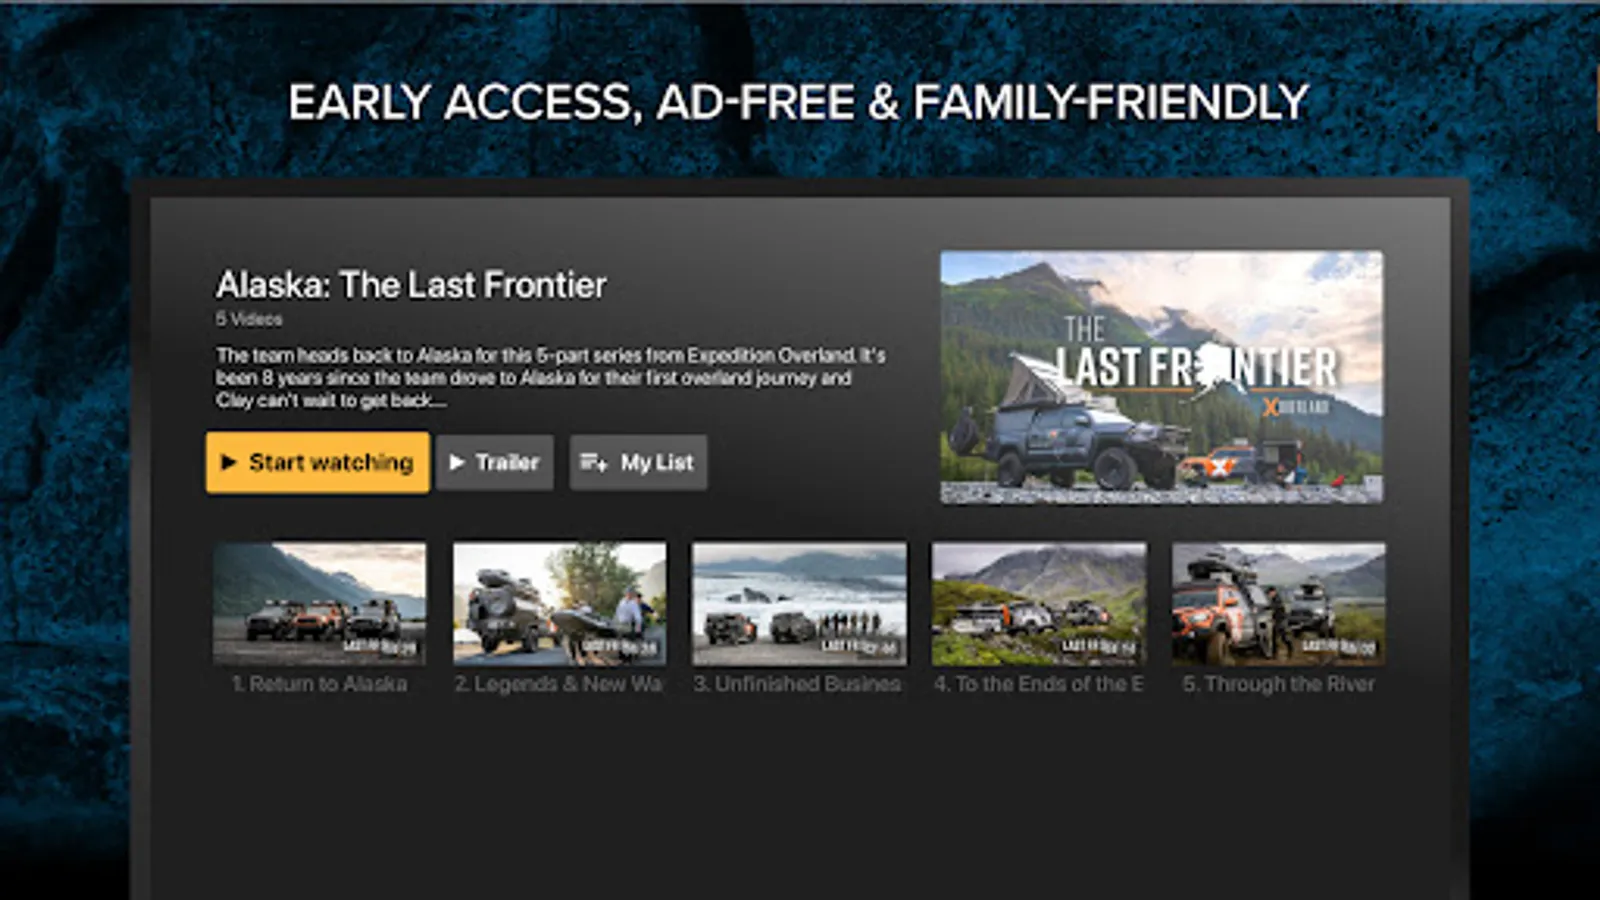Click The Last Frontier series poster image

coord(1162,377)
